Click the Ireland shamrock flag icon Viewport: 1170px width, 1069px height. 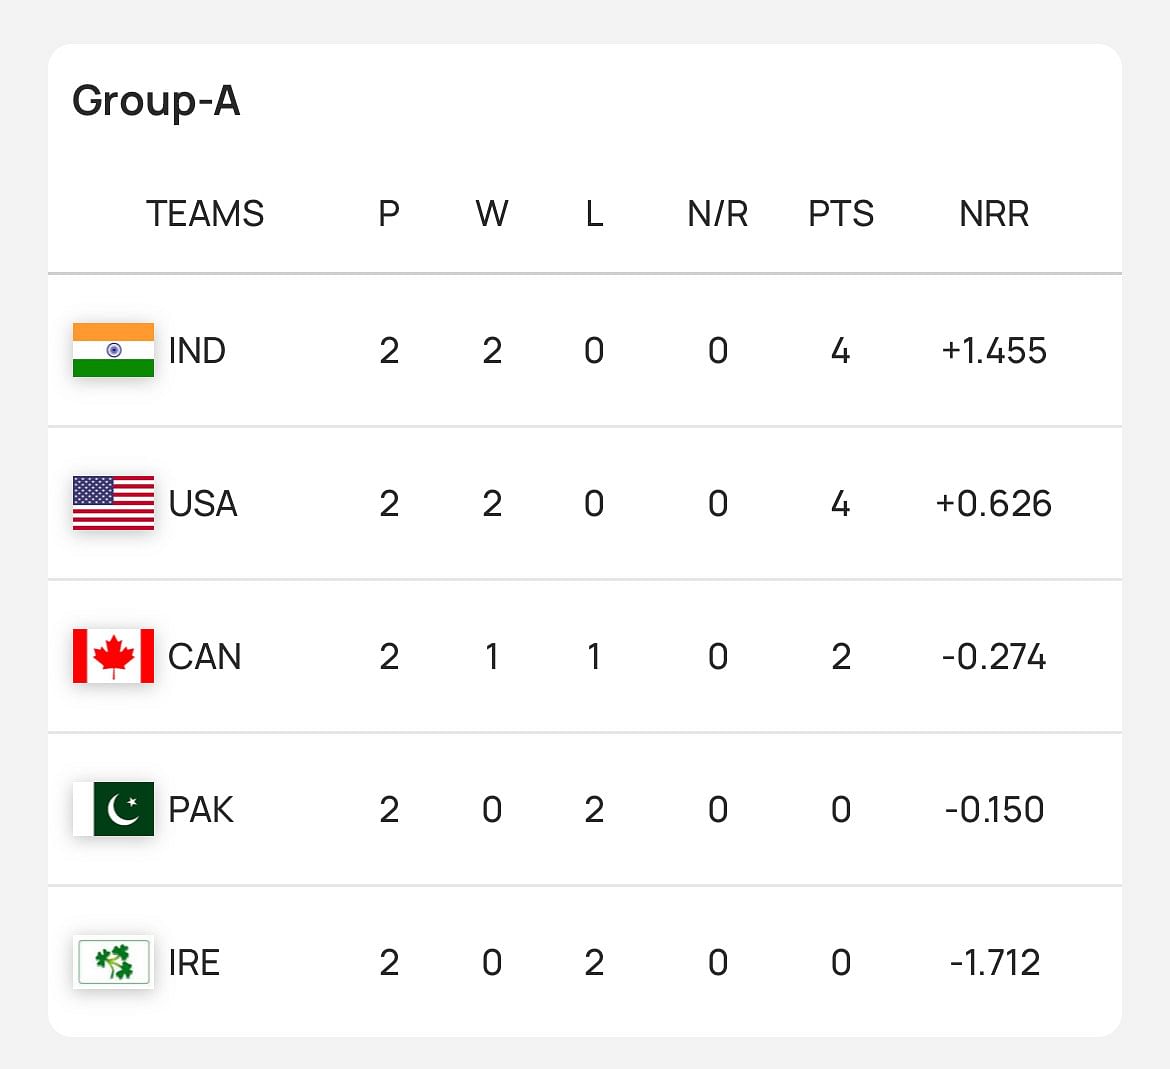click(x=113, y=962)
